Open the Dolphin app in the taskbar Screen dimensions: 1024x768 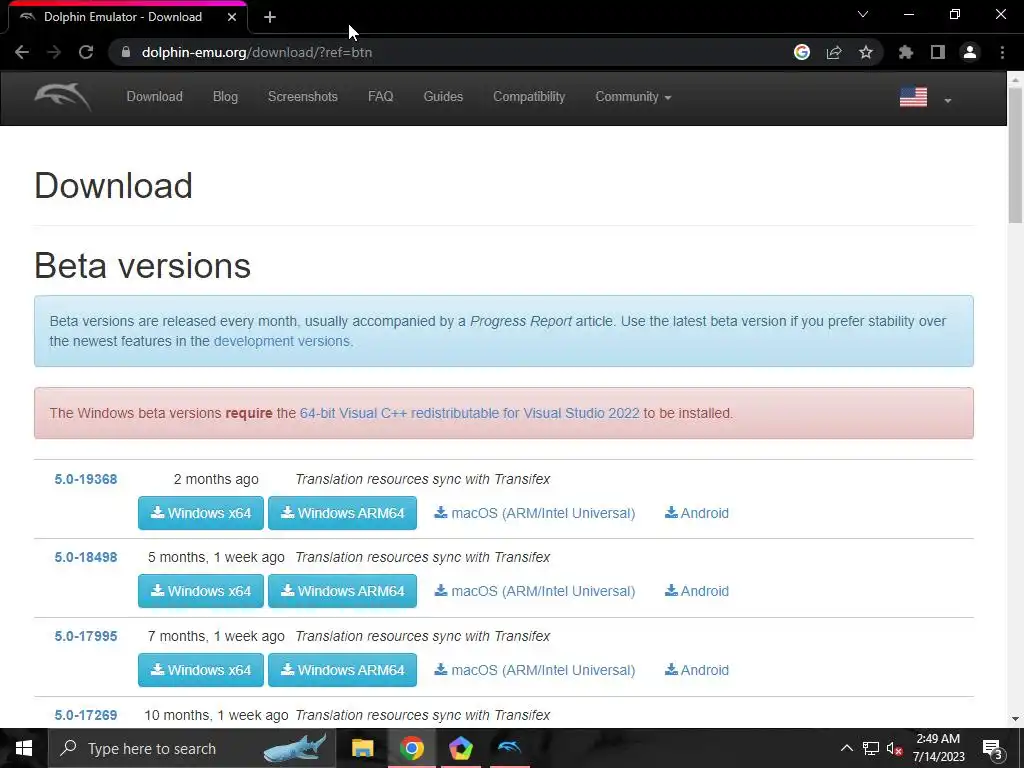[510, 748]
